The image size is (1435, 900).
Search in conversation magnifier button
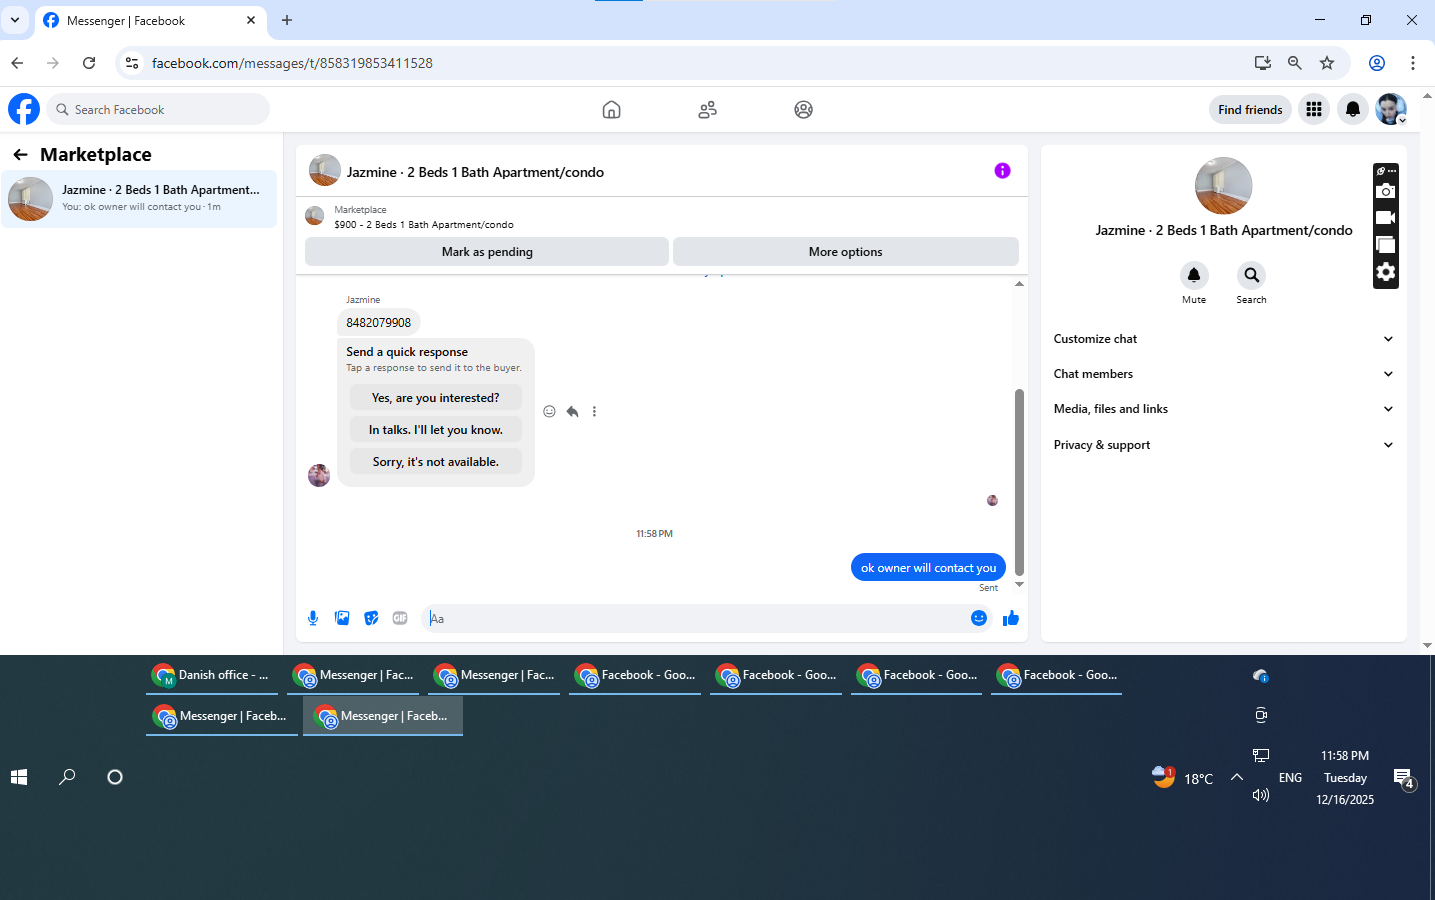pyautogui.click(x=1251, y=275)
